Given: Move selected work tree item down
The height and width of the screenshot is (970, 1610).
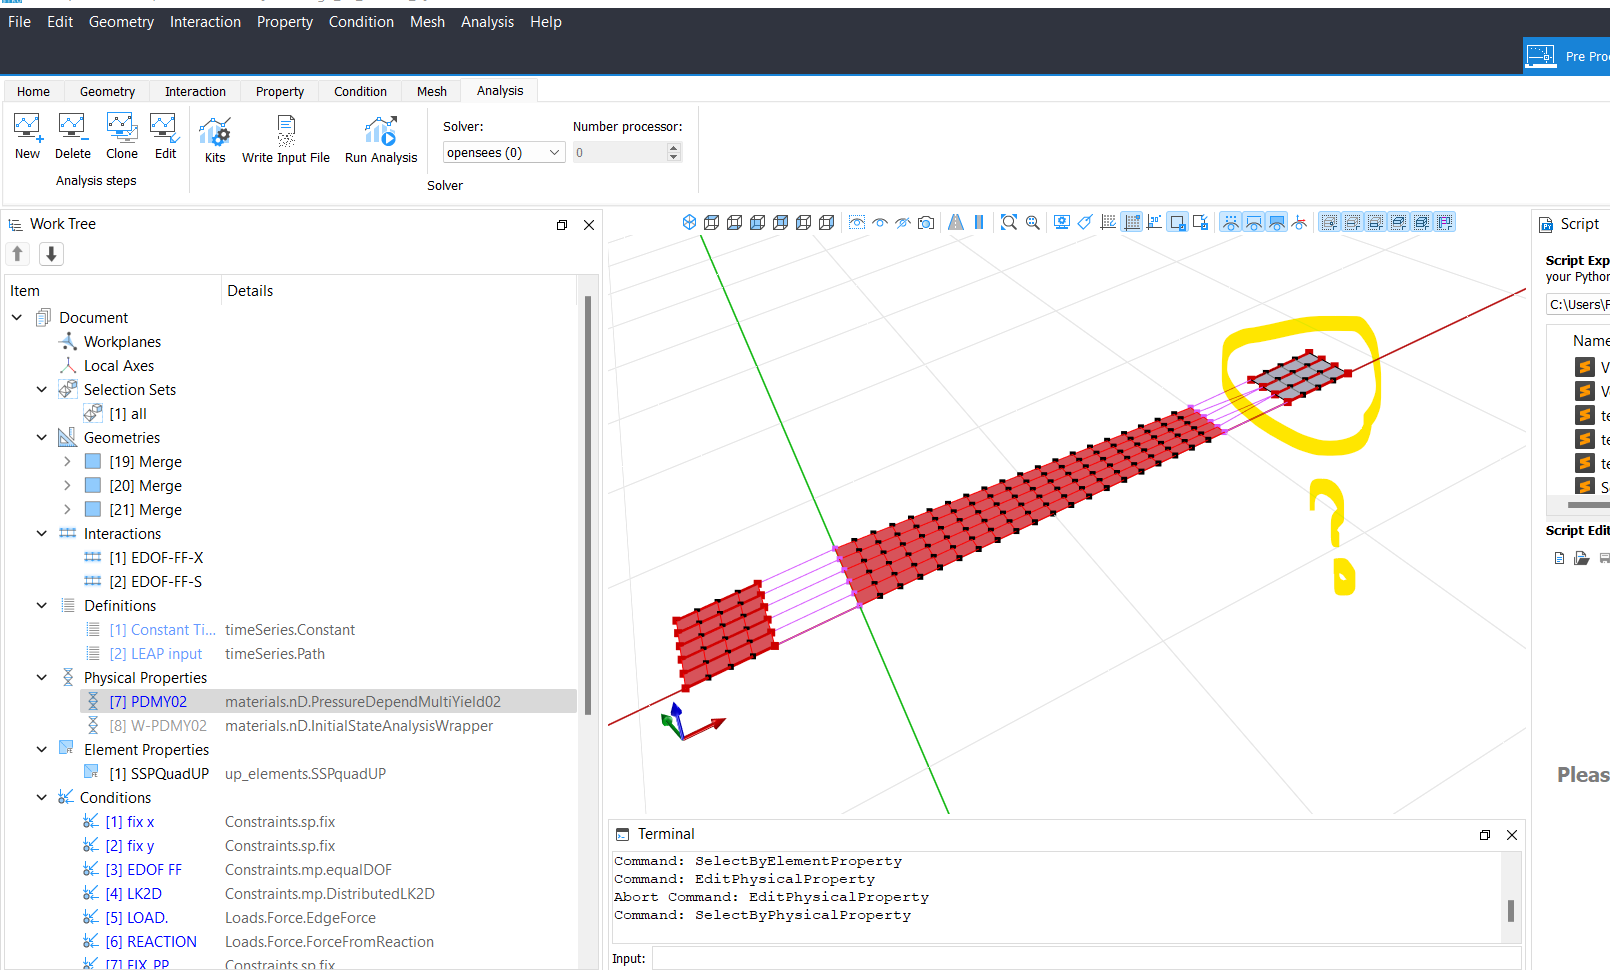Looking at the screenshot, I should tap(51, 254).
